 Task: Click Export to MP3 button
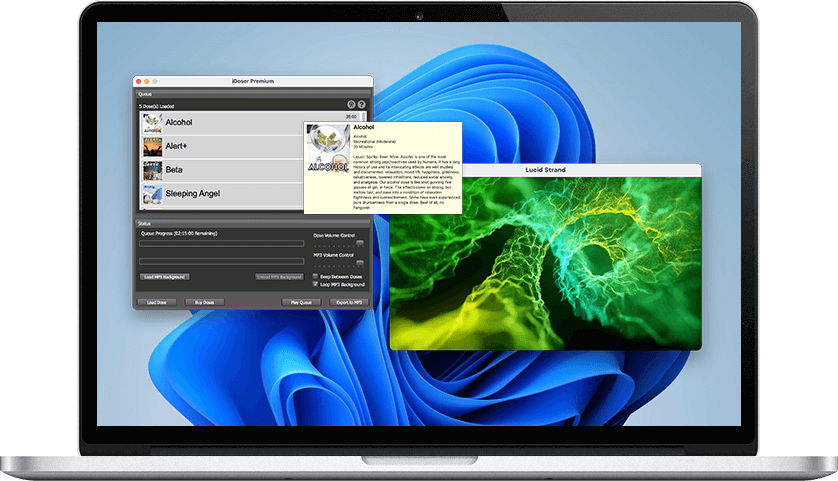click(x=349, y=302)
